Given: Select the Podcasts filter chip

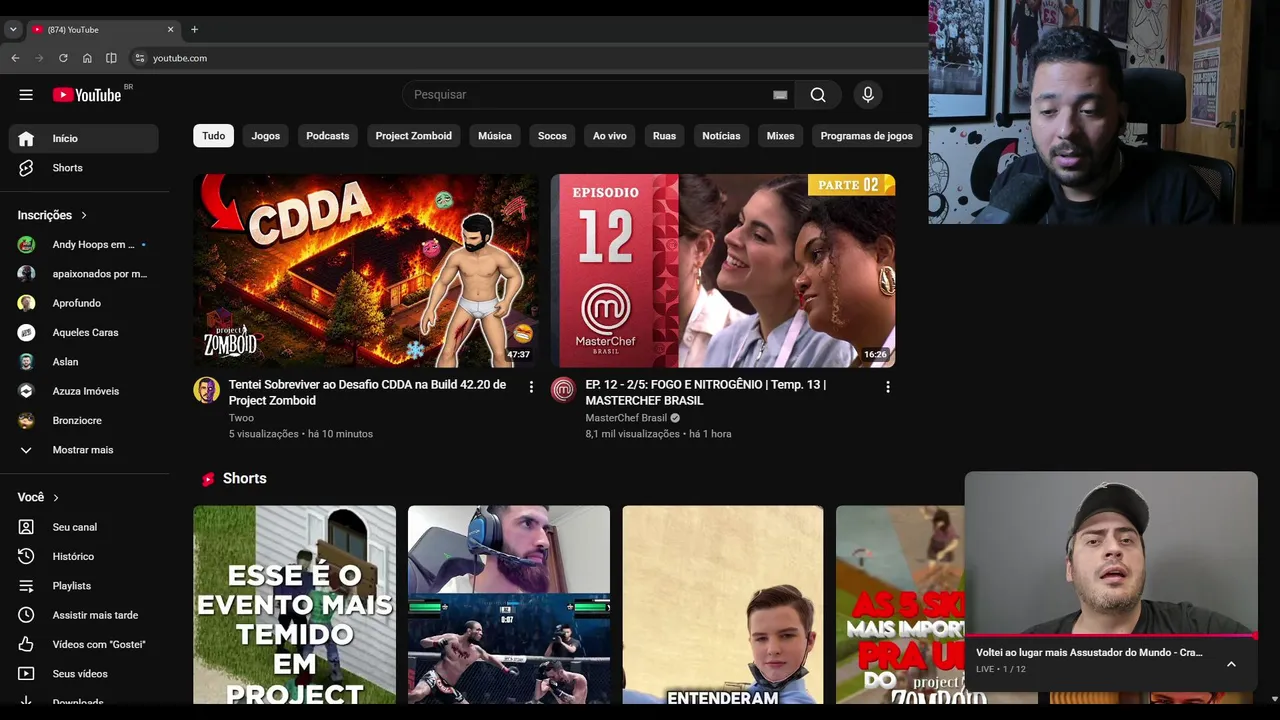Looking at the screenshot, I should coord(328,136).
